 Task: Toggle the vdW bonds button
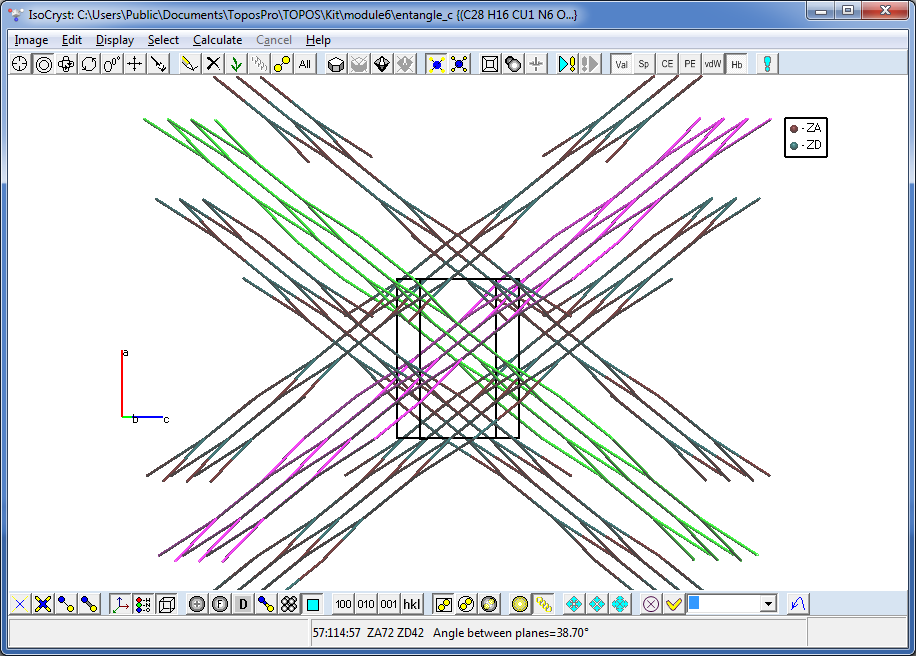tap(713, 64)
